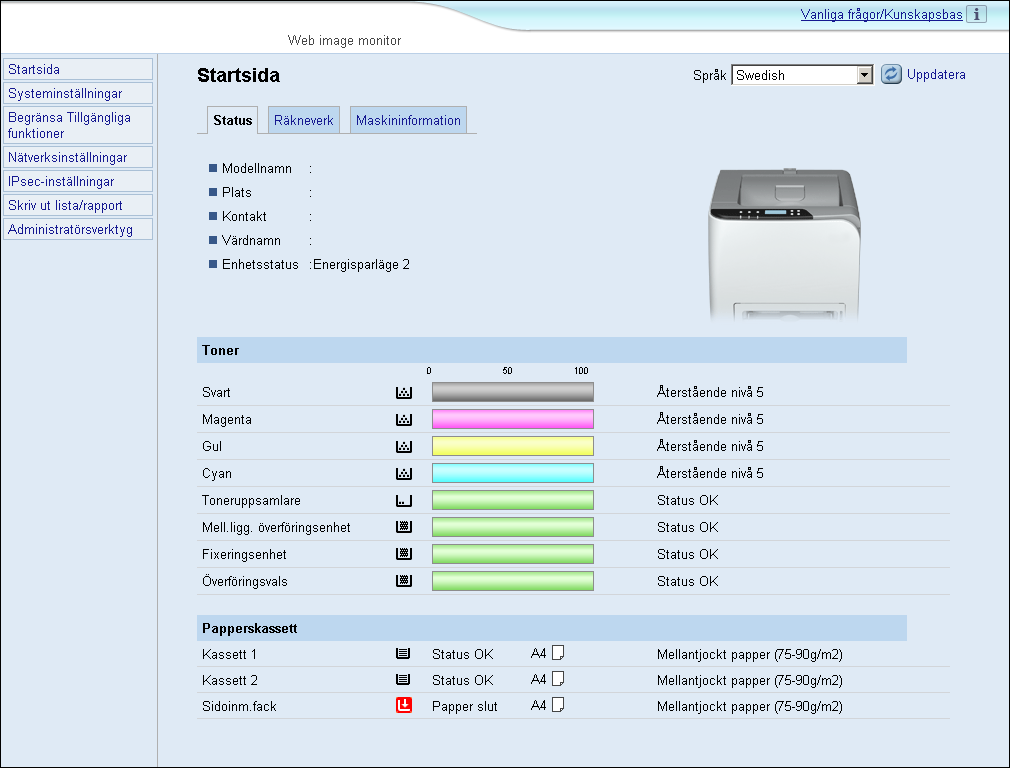Image resolution: width=1010 pixels, height=768 pixels.
Task: Click the red Sidoinm.fack paper-out icon
Action: (x=404, y=706)
